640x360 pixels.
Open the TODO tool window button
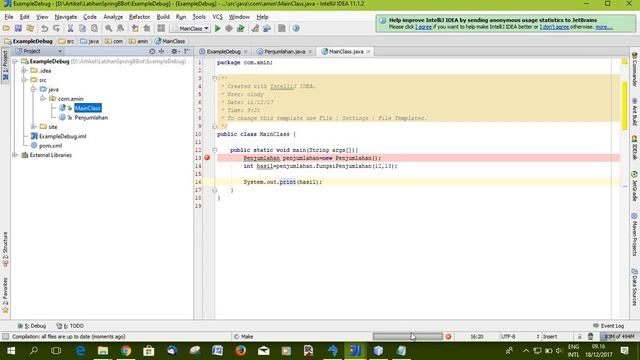point(70,326)
